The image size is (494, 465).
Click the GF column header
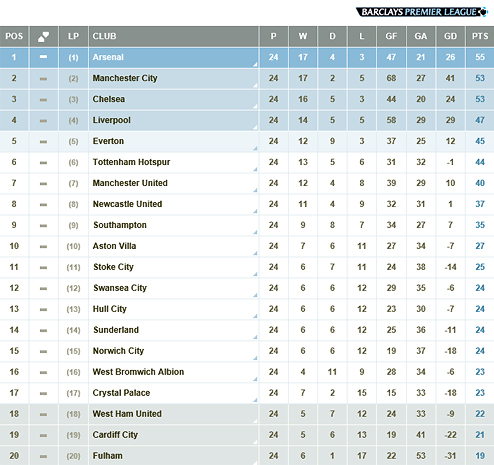pos(391,36)
